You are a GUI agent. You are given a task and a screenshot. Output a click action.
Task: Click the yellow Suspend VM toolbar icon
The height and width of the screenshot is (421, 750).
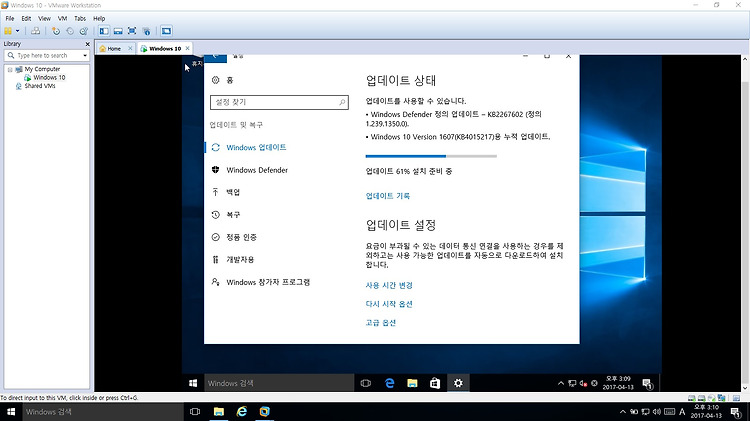tap(8, 31)
